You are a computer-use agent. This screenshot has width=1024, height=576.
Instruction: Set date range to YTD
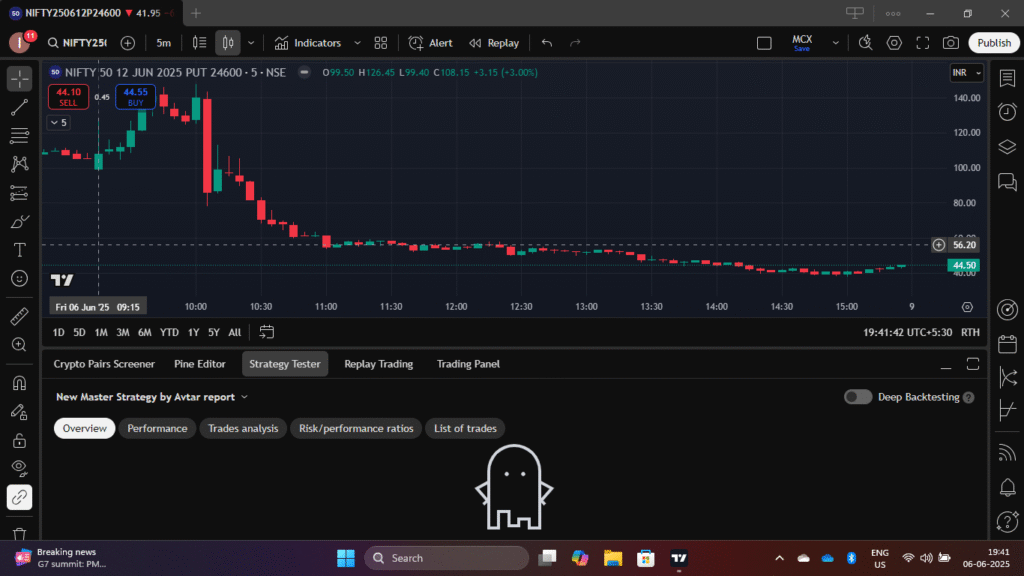point(169,332)
